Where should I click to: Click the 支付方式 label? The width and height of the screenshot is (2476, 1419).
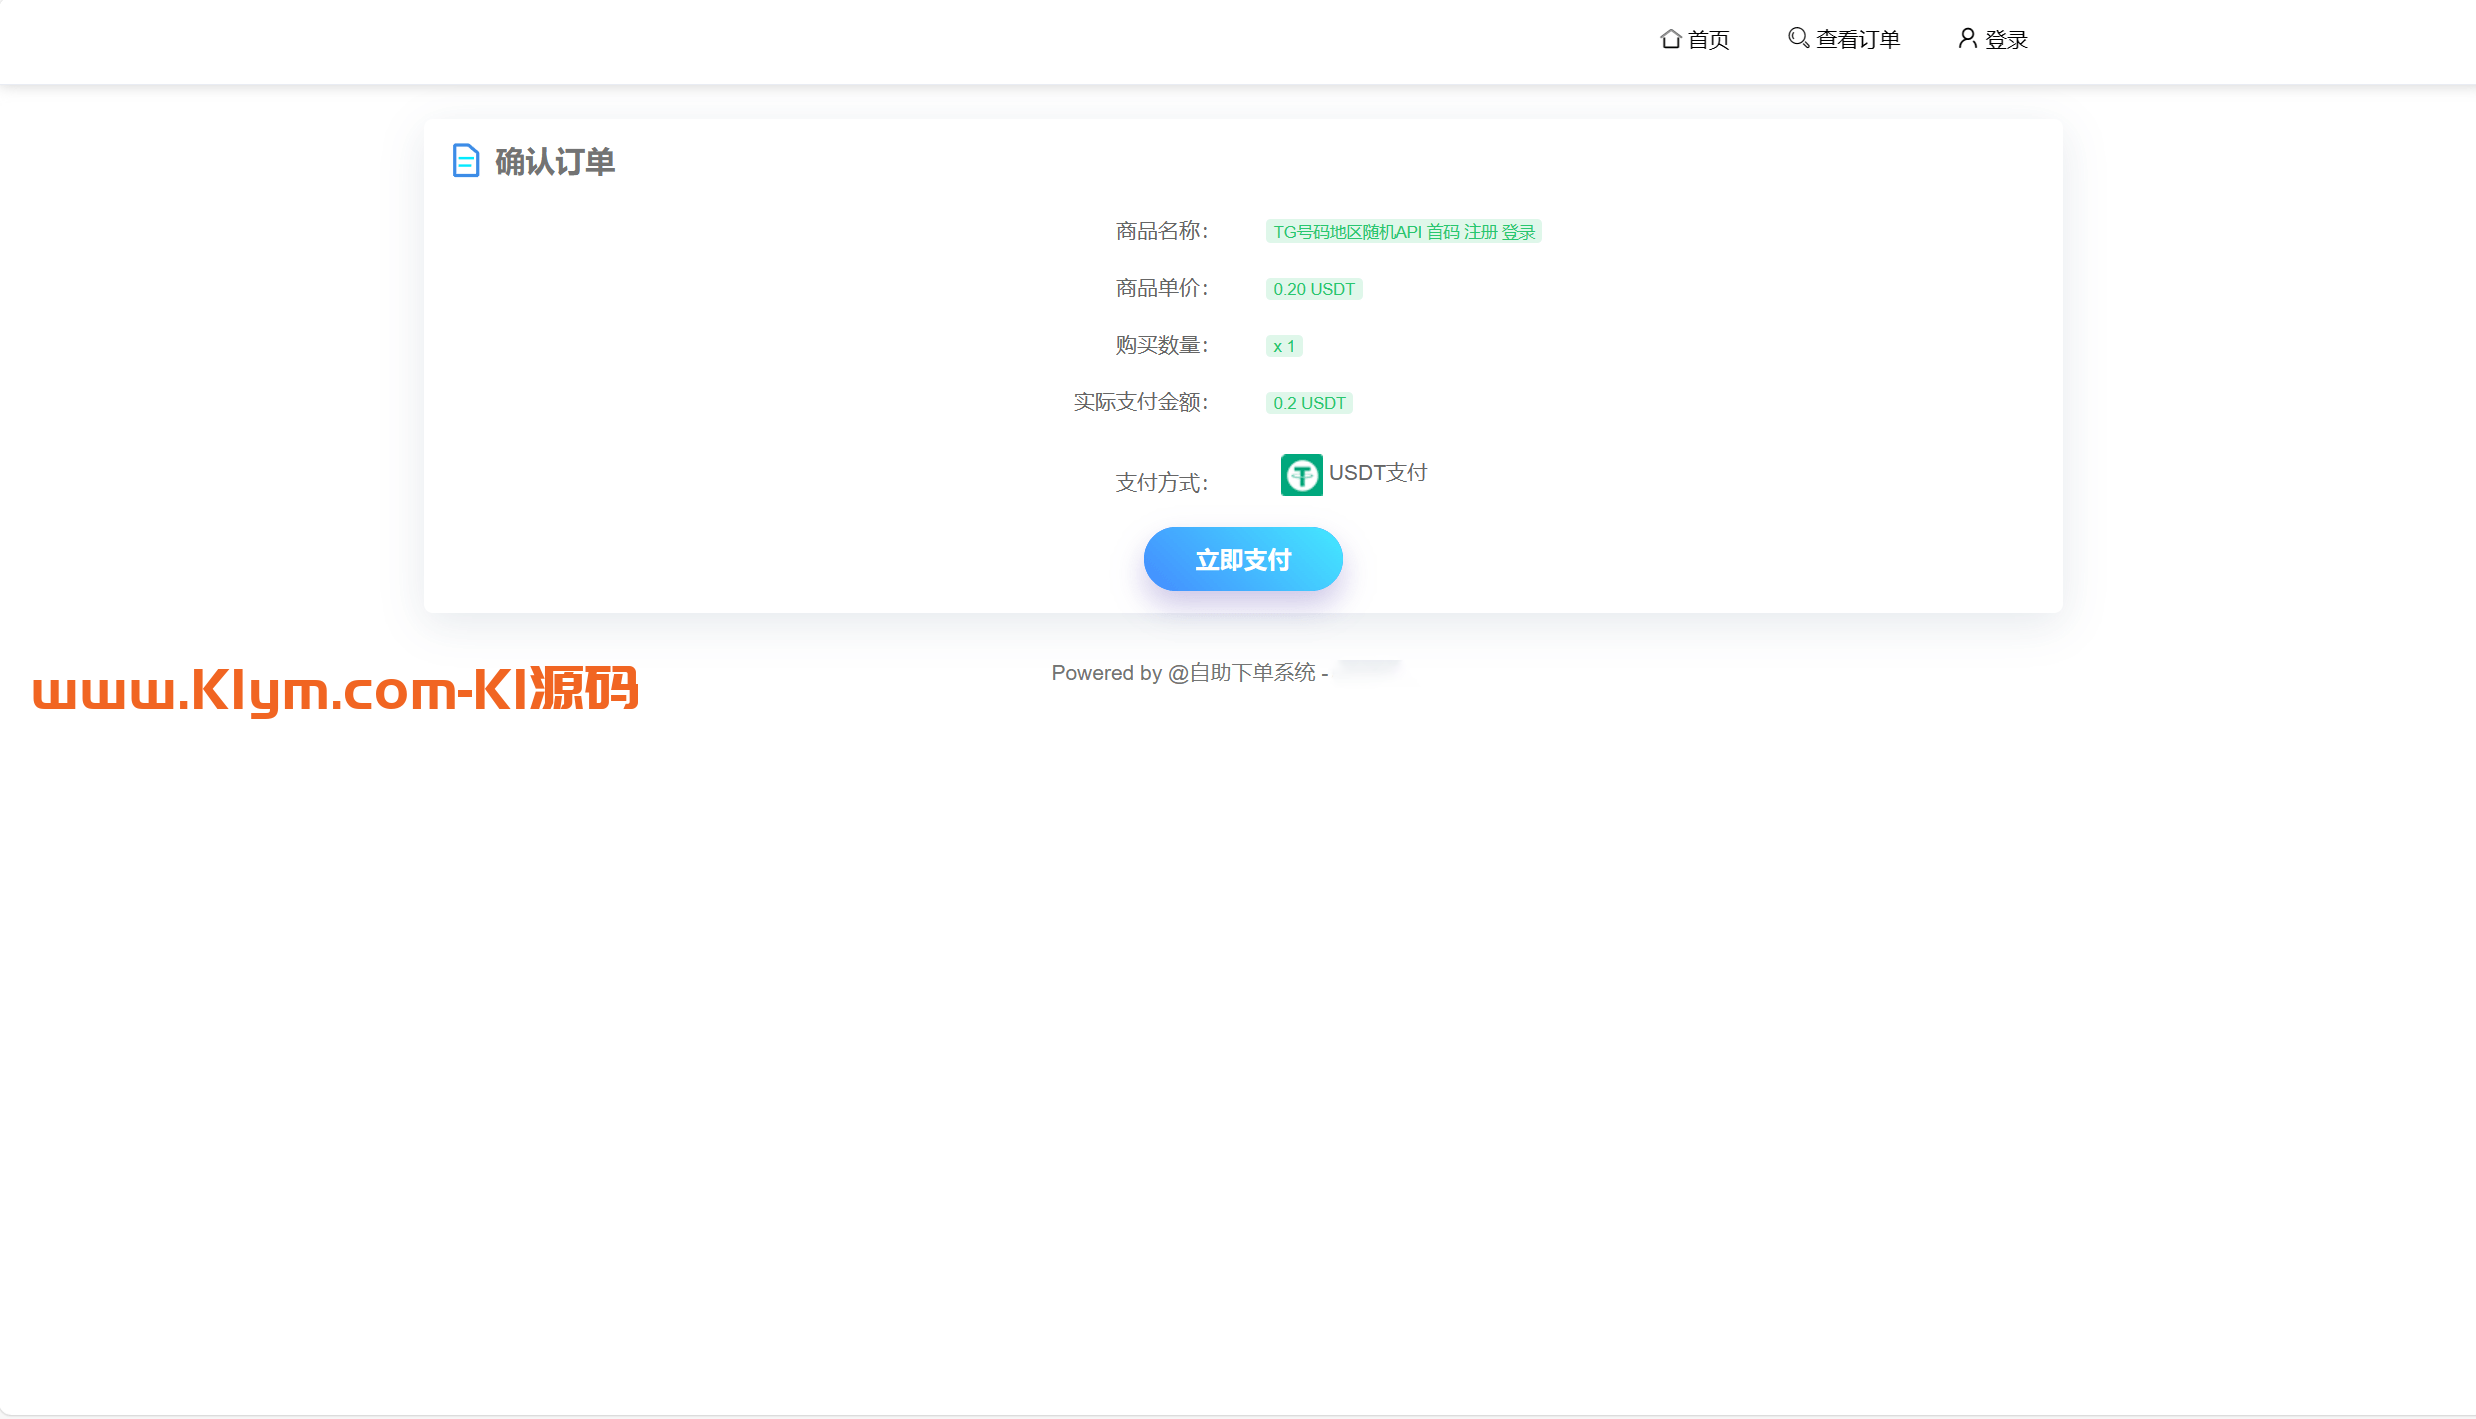click(1161, 483)
